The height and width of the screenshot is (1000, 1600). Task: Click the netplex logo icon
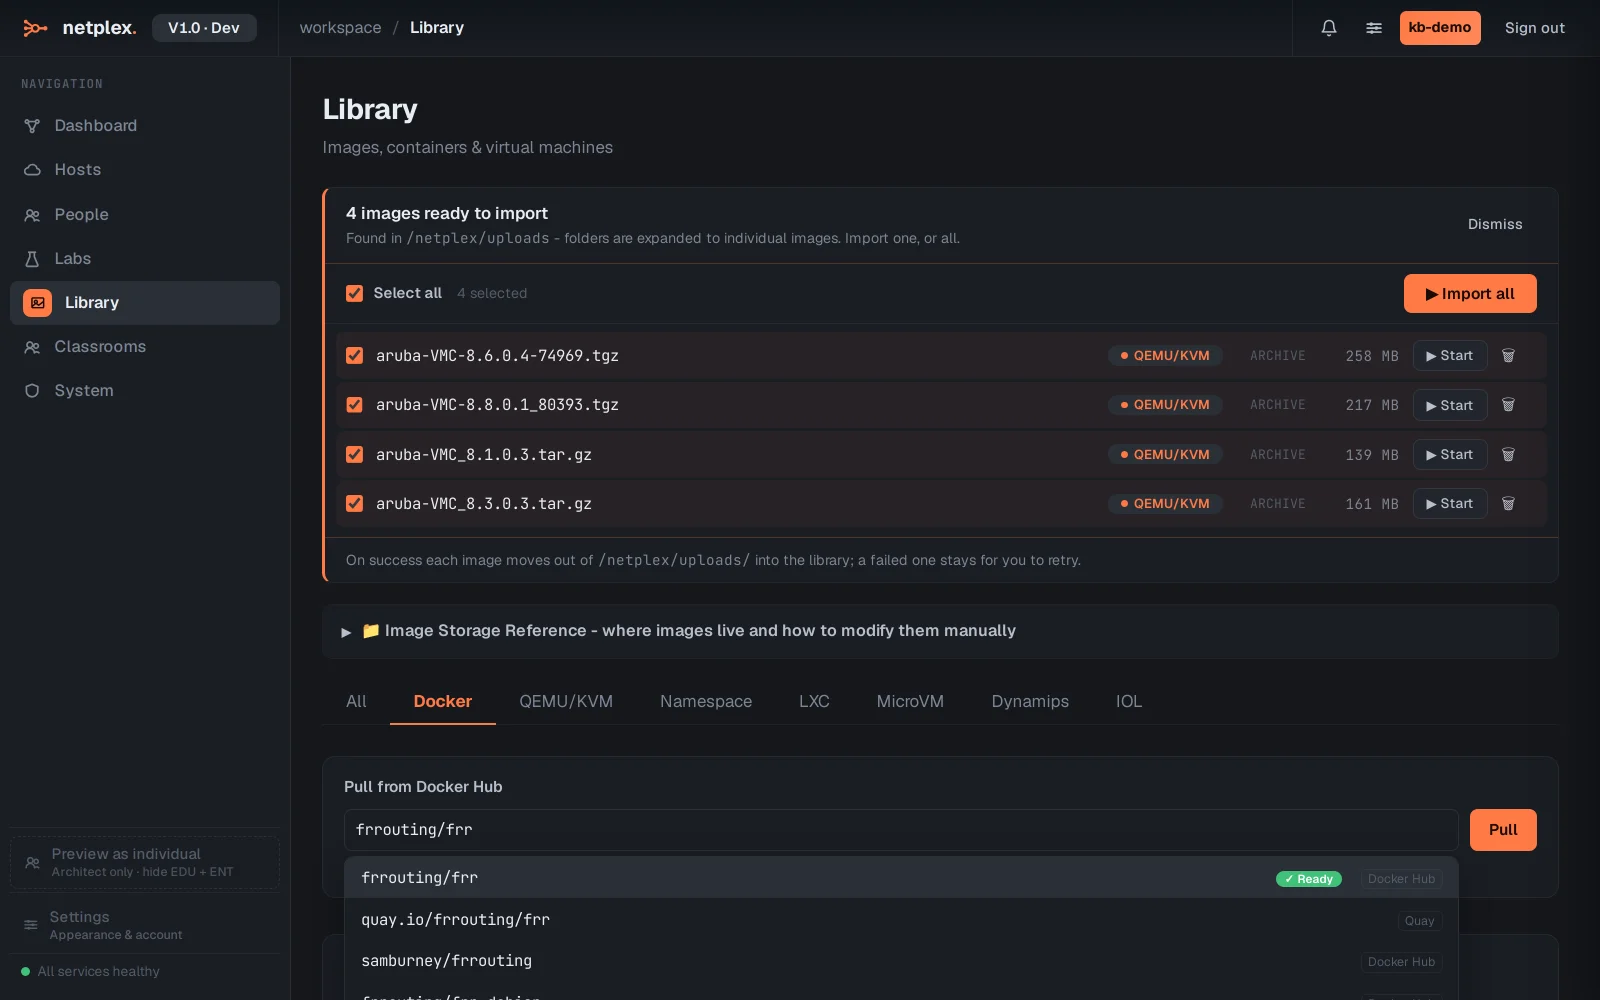coord(35,28)
